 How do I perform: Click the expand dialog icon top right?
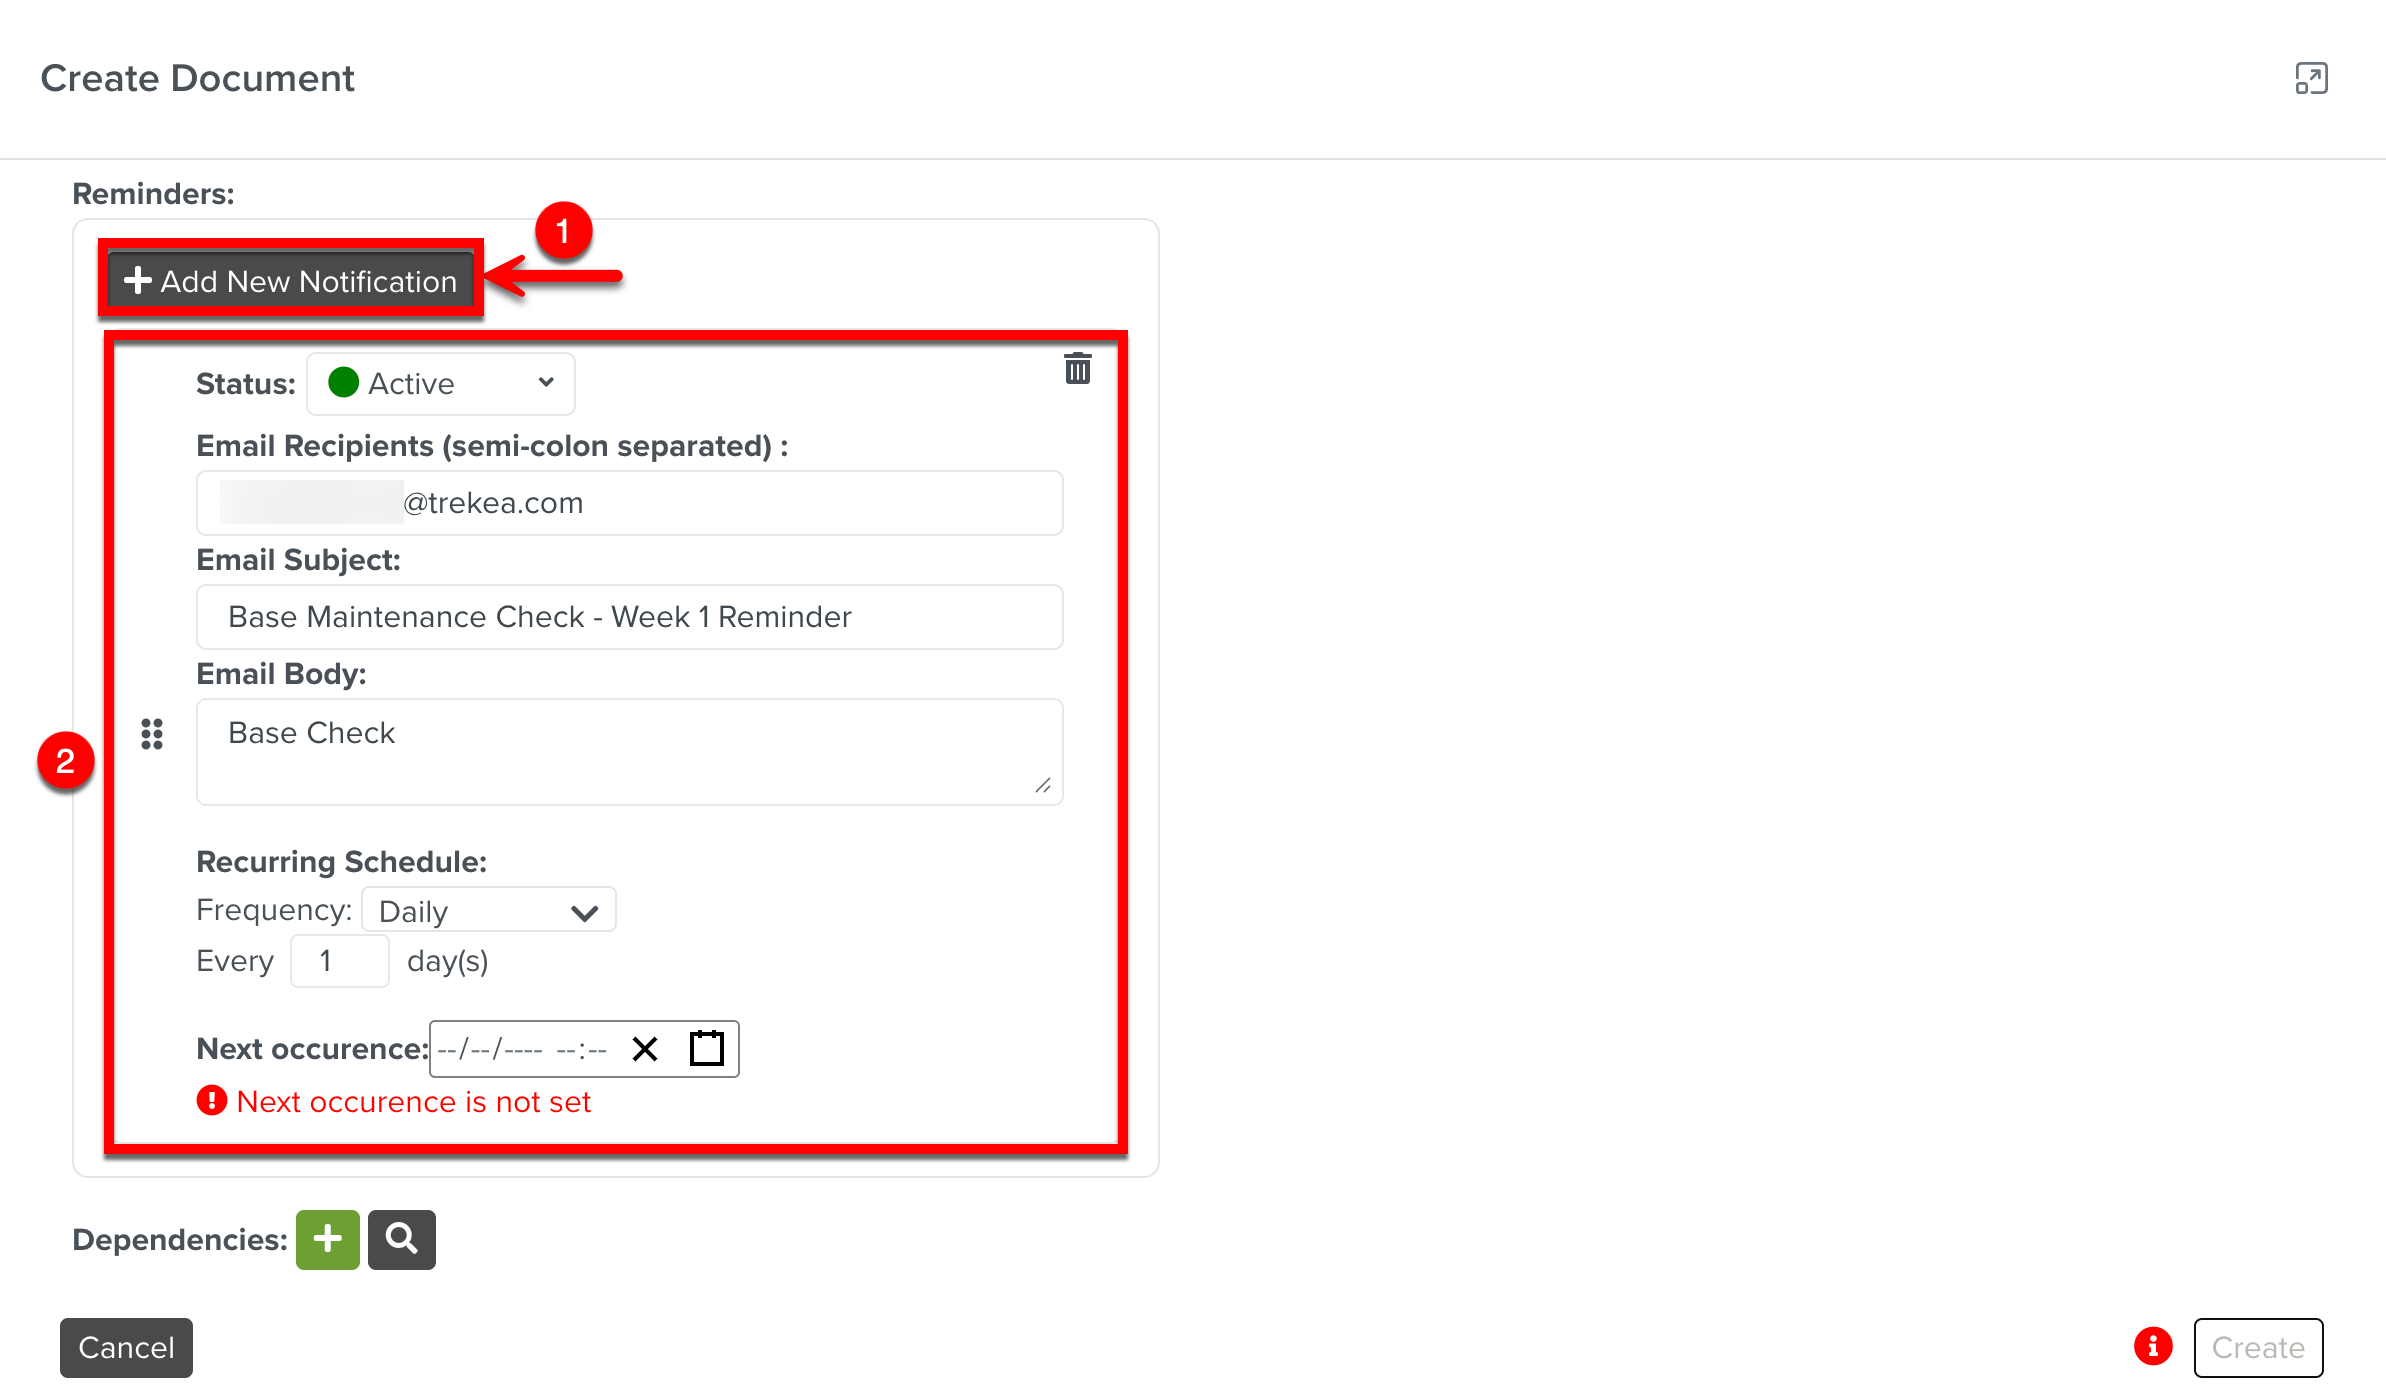point(2311,78)
